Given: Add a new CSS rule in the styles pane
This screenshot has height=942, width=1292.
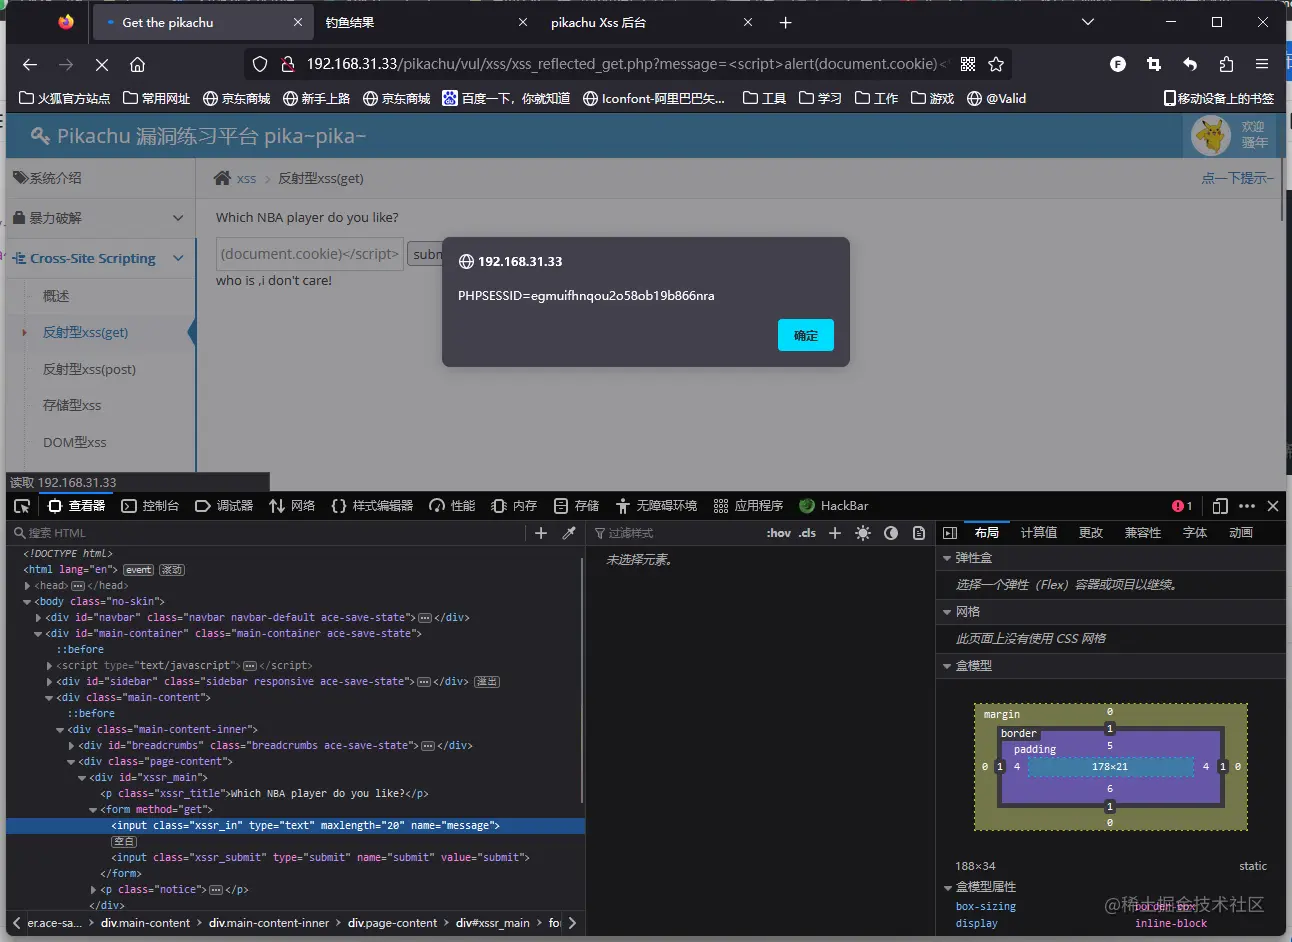Looking at the screenshot, I should [x=835, y=533].
